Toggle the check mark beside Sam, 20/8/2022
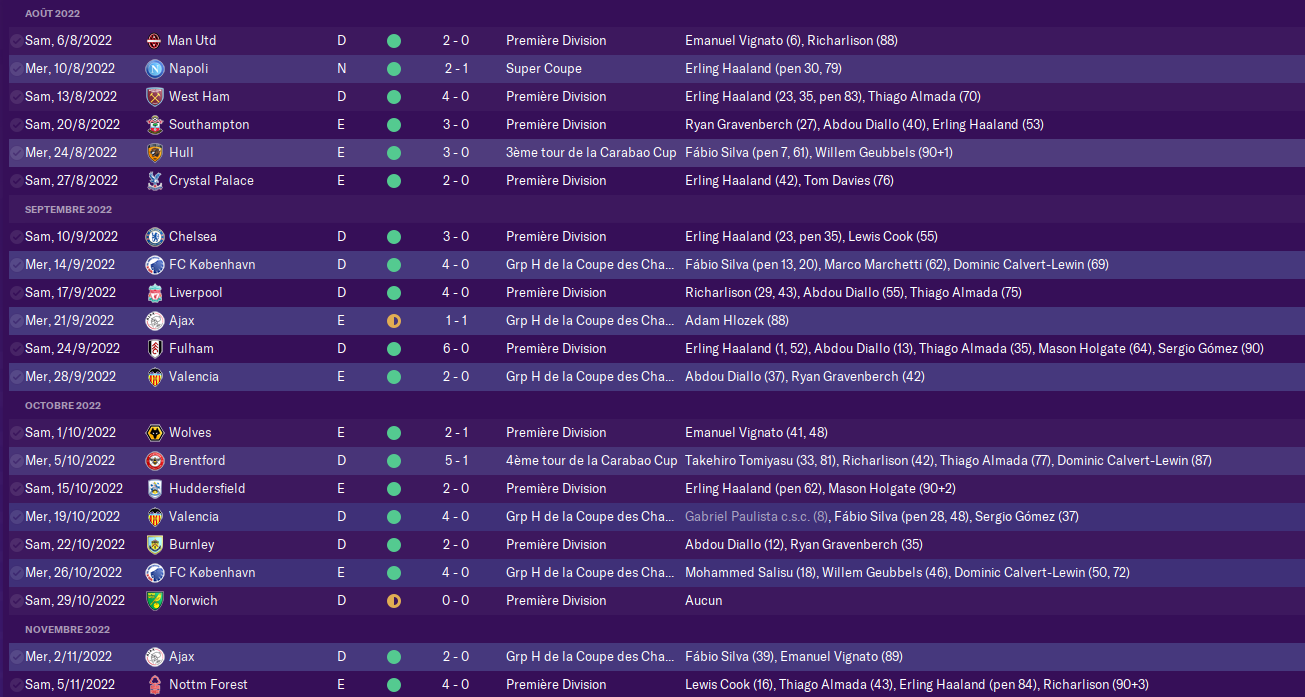Screen dimensions: 1305x697 [x=16, y=125]
